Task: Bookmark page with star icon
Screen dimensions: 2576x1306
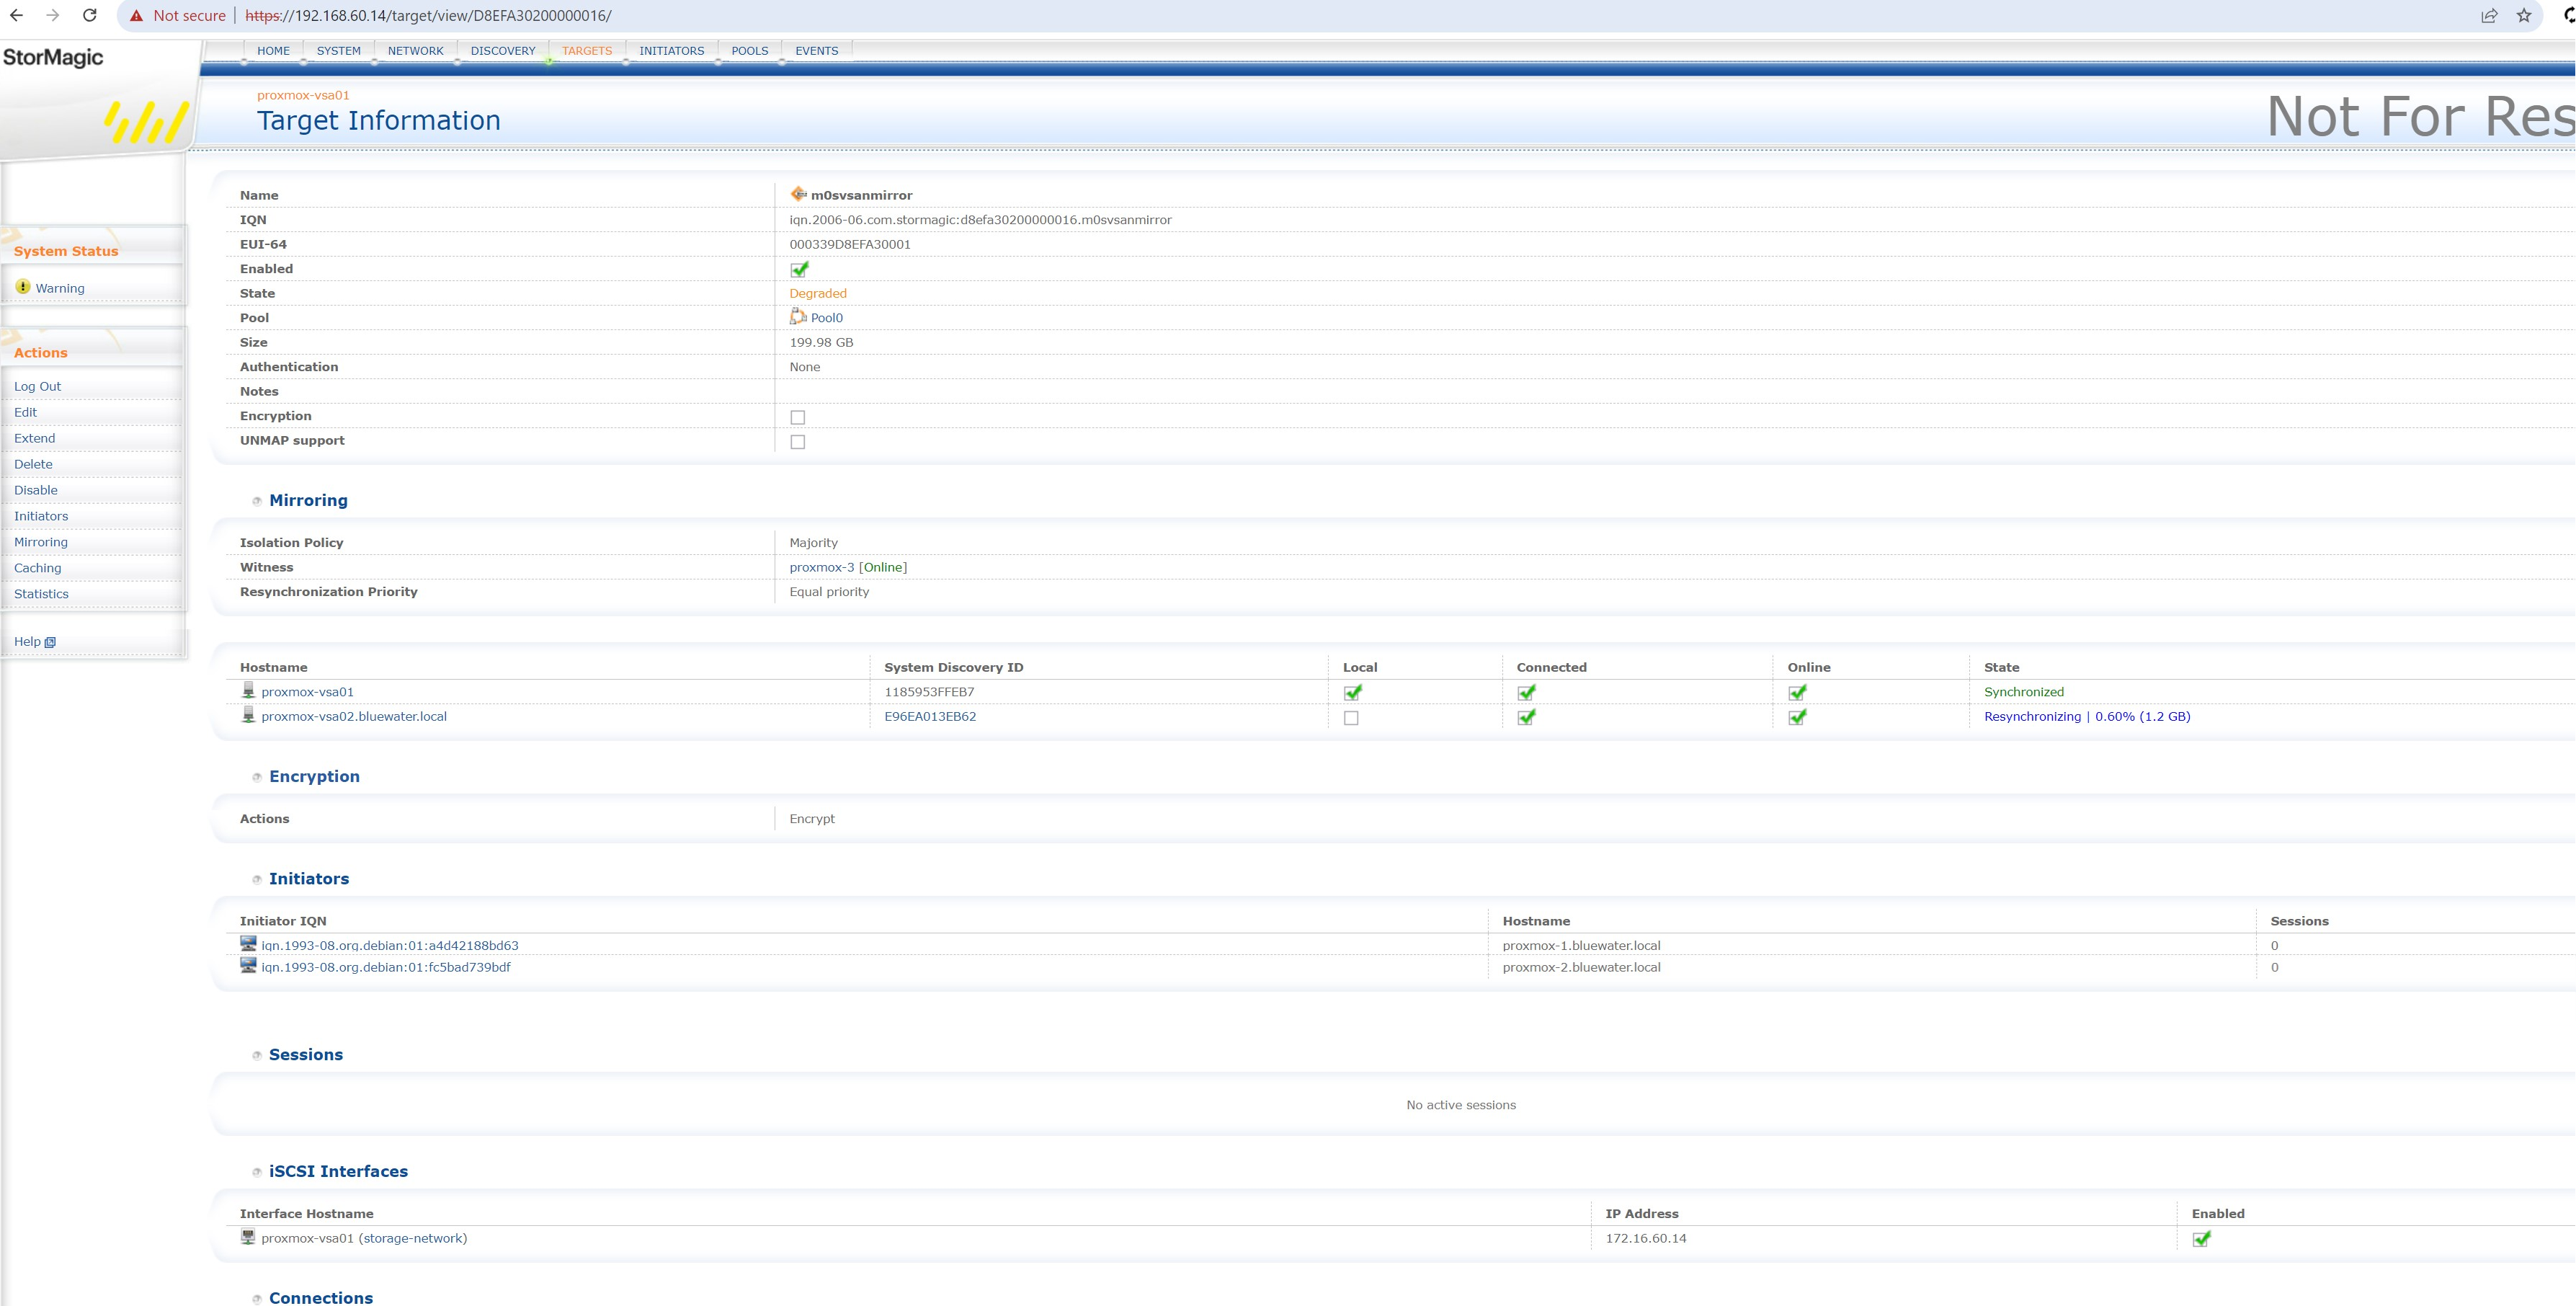Action: click(x=2524, y=16)
